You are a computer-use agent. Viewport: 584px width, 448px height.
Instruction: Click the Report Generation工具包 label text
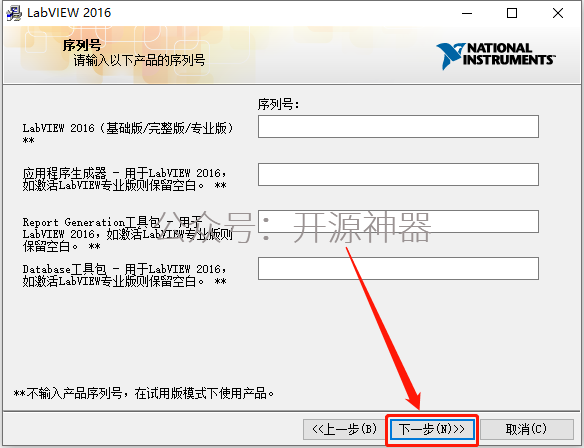(127, 234)
